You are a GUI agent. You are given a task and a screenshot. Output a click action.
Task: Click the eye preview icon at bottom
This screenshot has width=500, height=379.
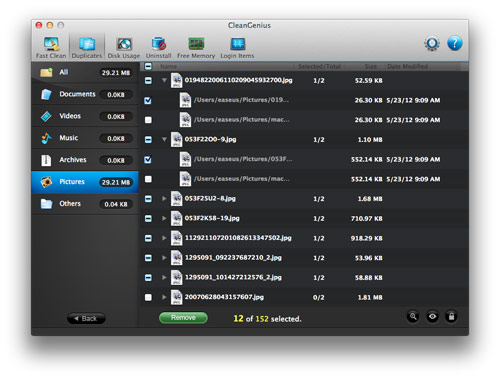432,316
